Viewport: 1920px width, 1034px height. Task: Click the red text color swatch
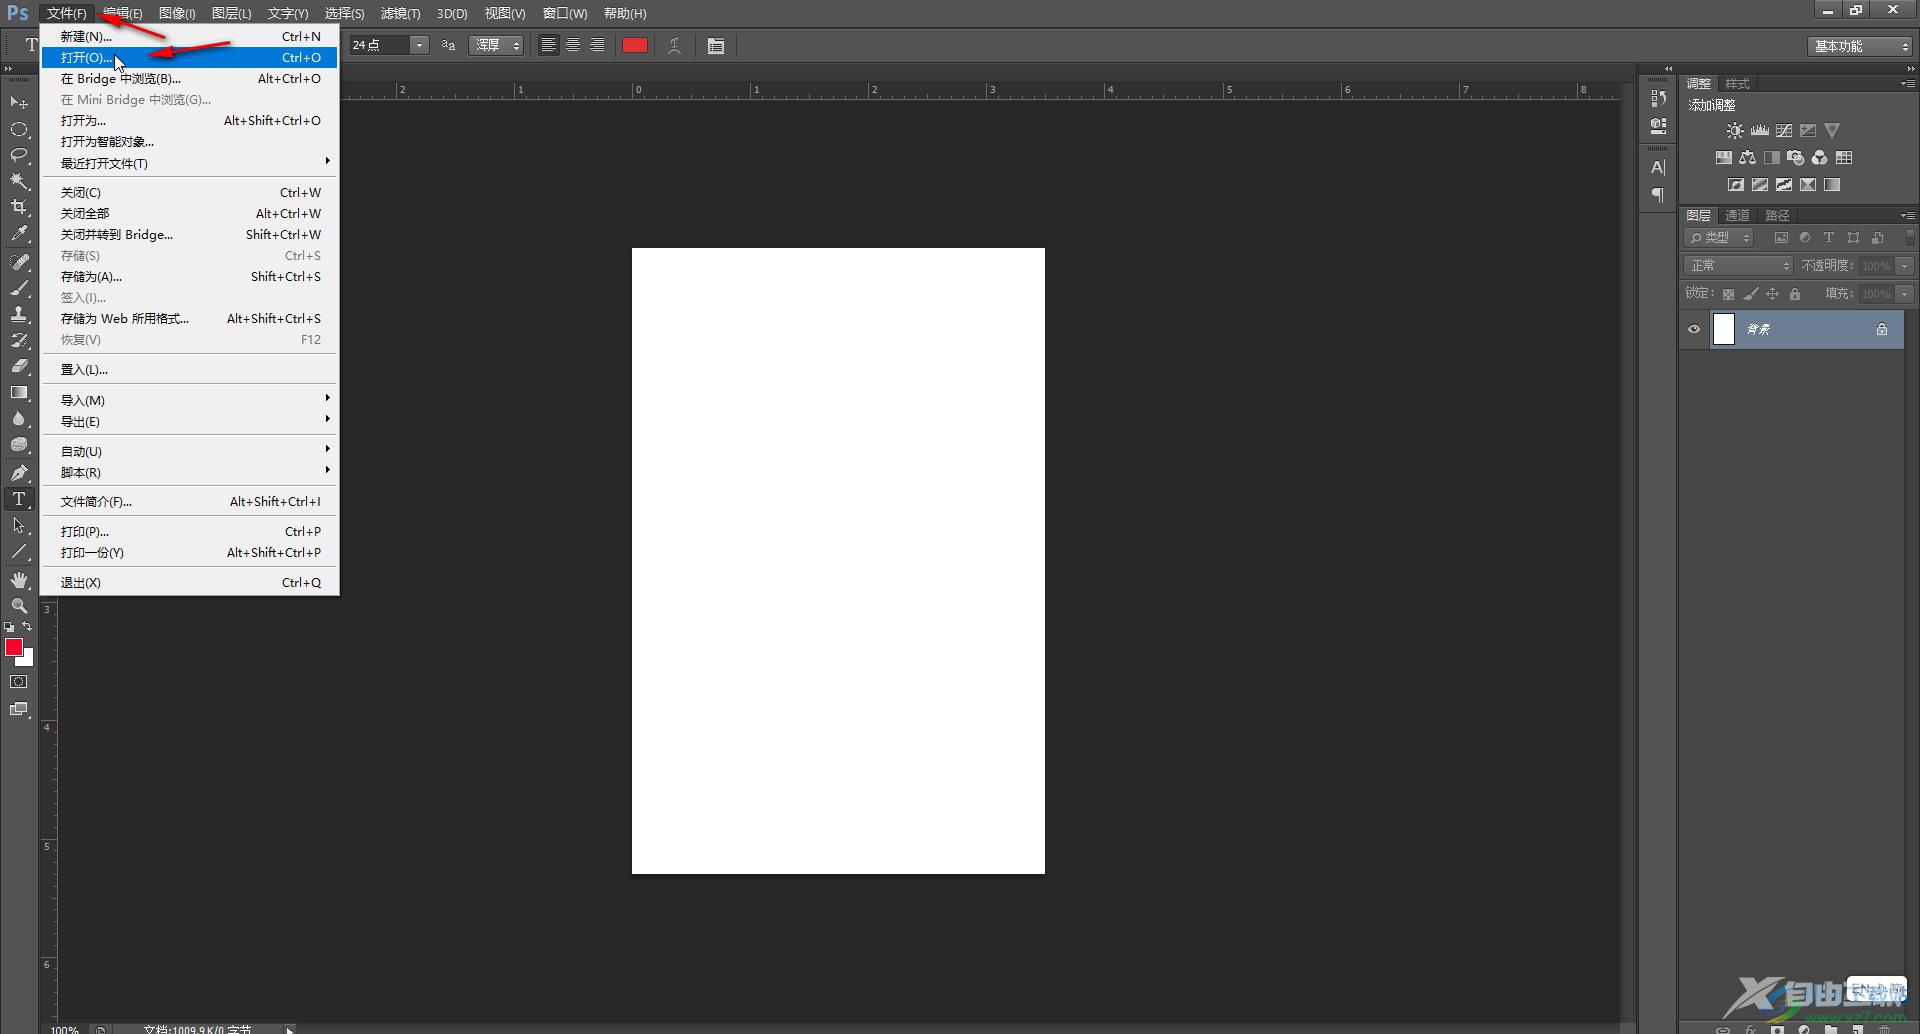tap(635, 46)
